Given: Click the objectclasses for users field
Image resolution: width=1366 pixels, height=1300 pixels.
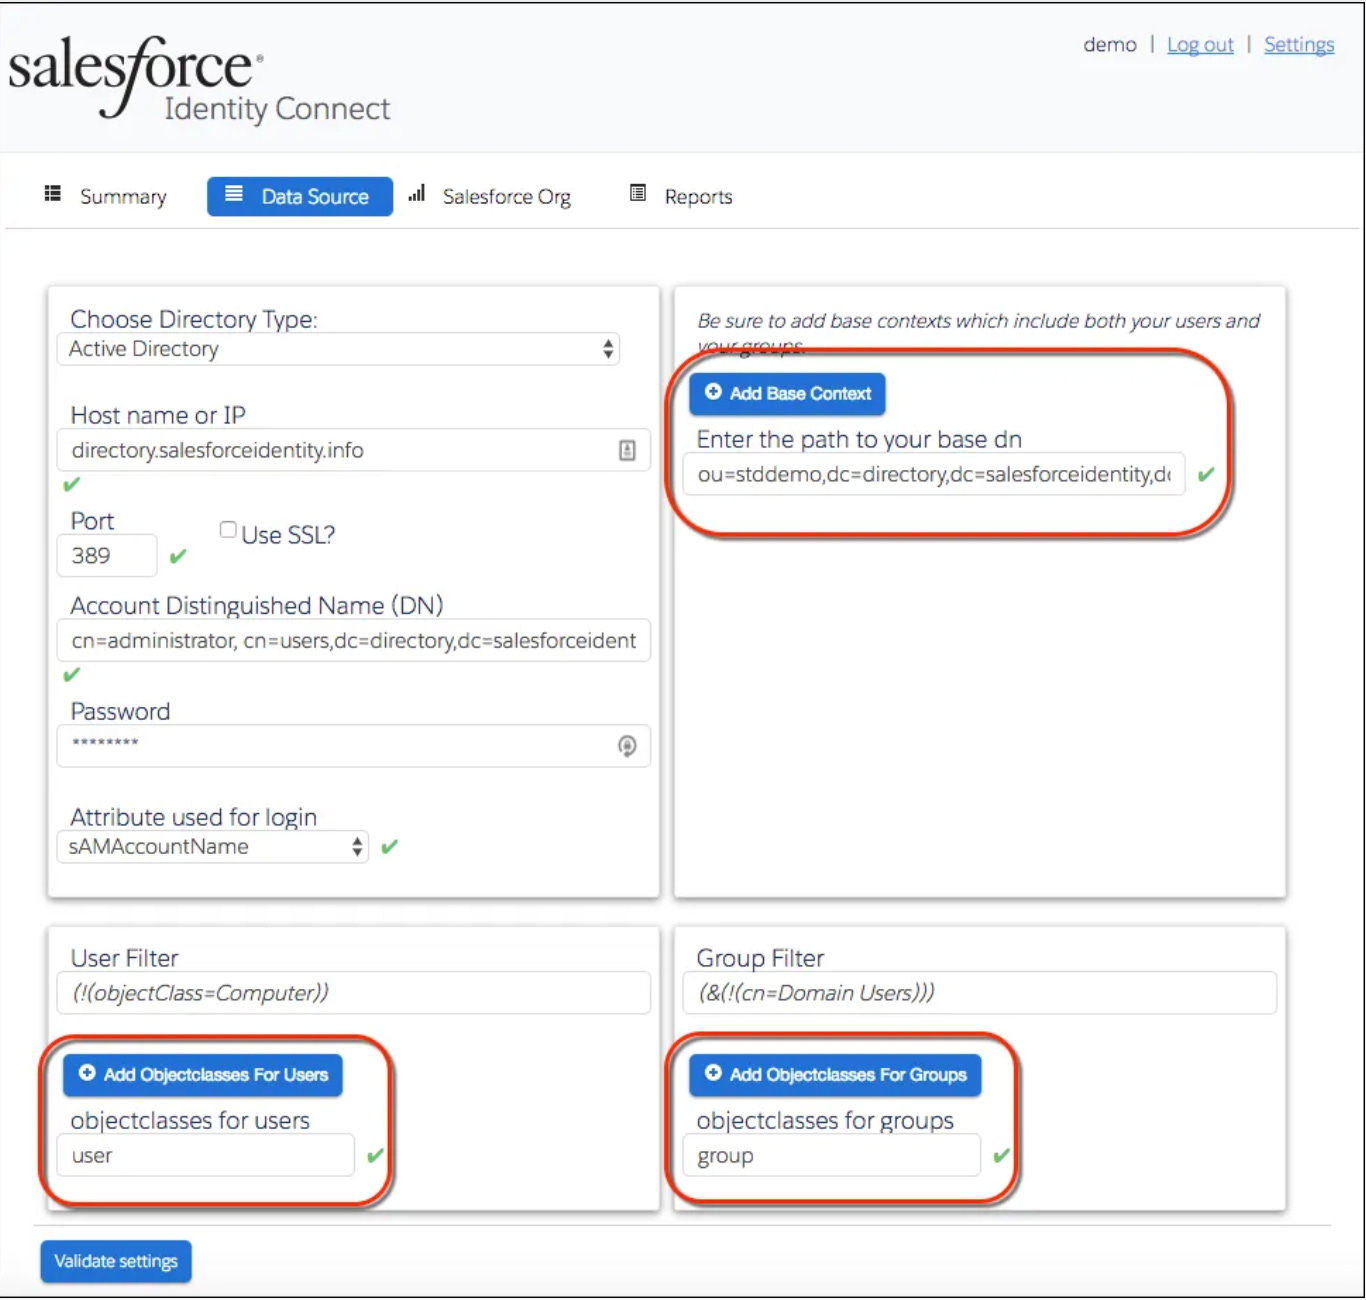Looking at the screenshot, I should click(206, 1155).
